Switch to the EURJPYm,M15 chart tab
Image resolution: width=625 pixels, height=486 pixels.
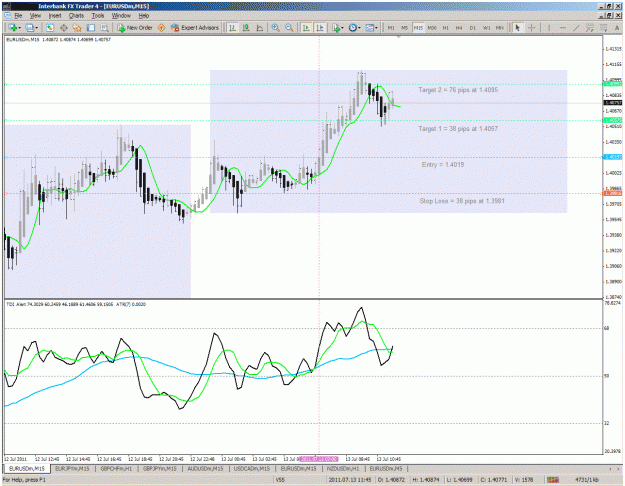[x=72, y=468]
